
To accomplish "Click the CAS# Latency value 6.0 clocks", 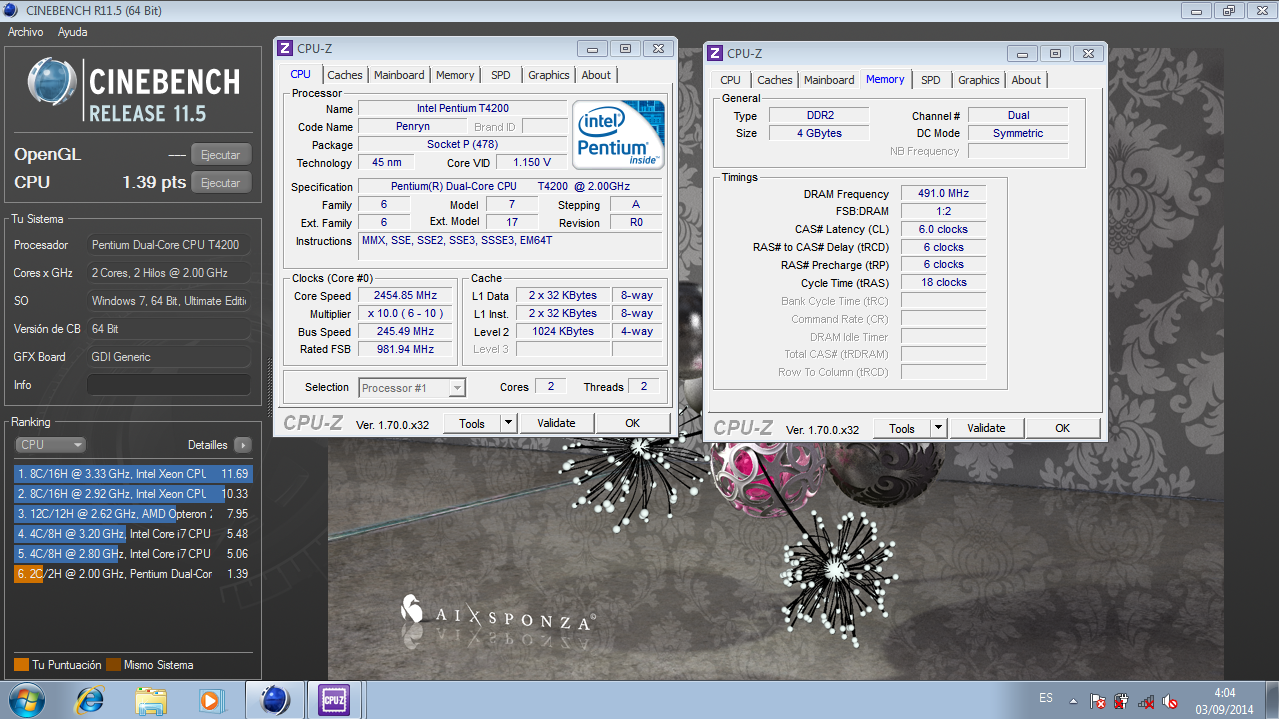I will pyautogui.click(x=943, y=229).
